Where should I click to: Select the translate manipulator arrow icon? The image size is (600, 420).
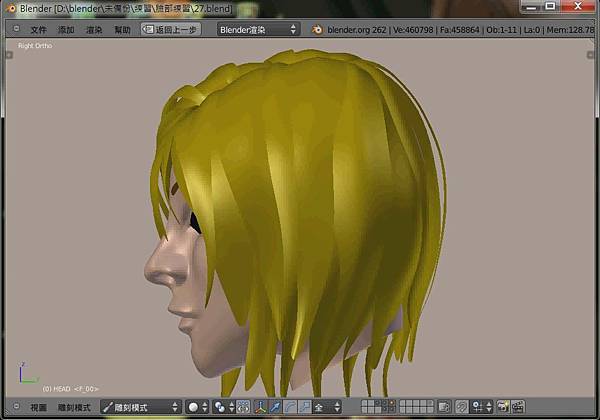276,407
